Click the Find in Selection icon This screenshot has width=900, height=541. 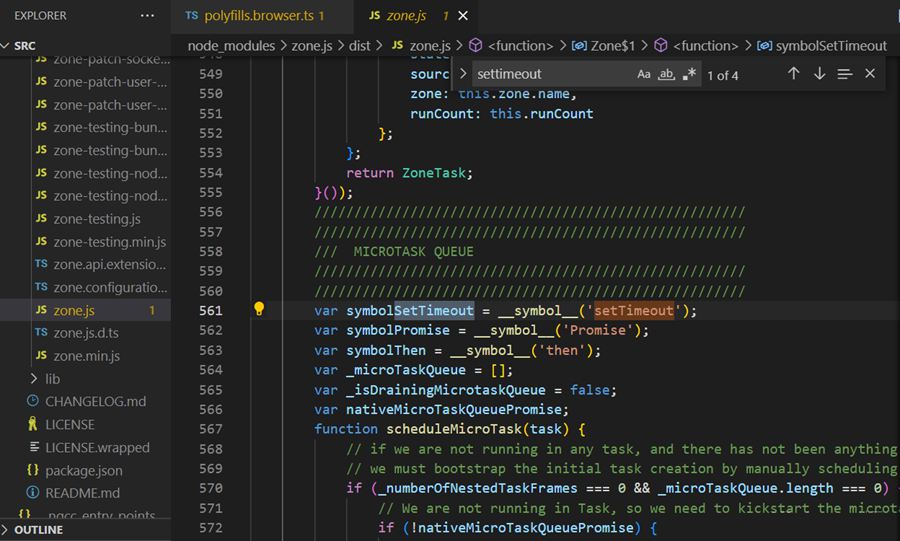pyautogui.click(x=845, y=74)
